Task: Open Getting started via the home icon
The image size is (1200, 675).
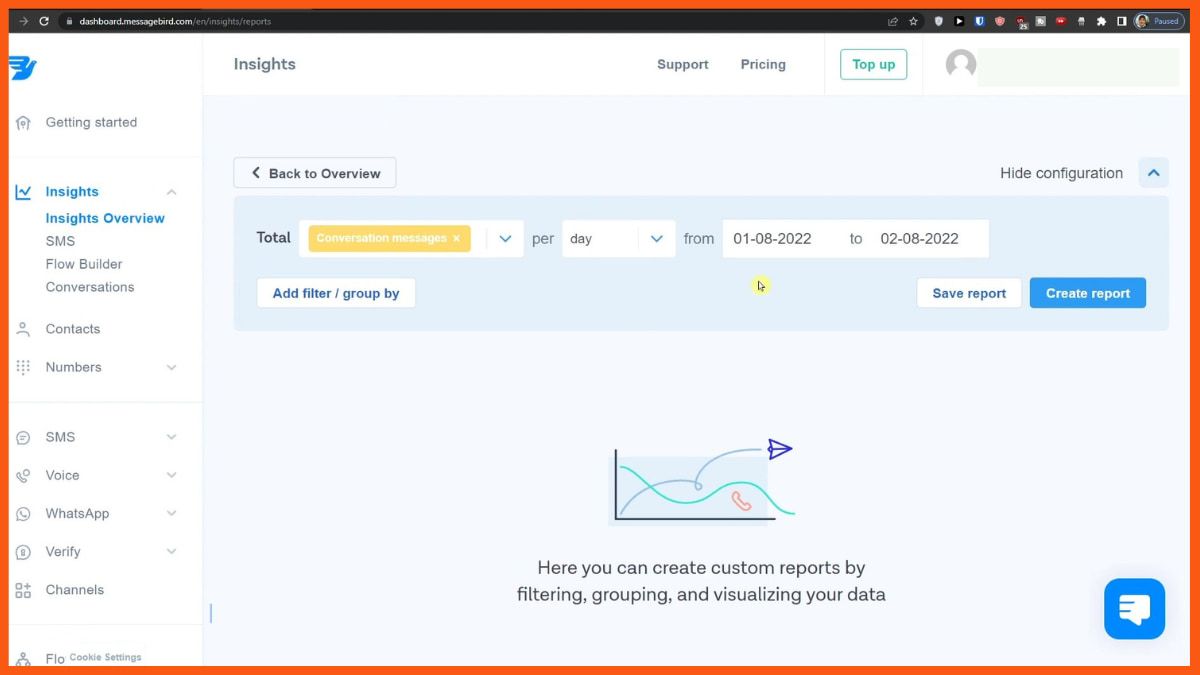Action: click(23, 122)
